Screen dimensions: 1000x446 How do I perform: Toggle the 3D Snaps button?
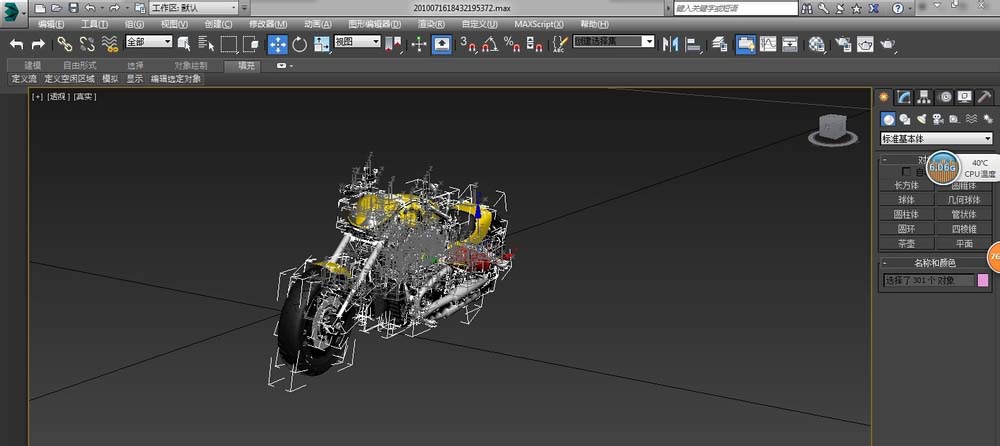[468, 44]
